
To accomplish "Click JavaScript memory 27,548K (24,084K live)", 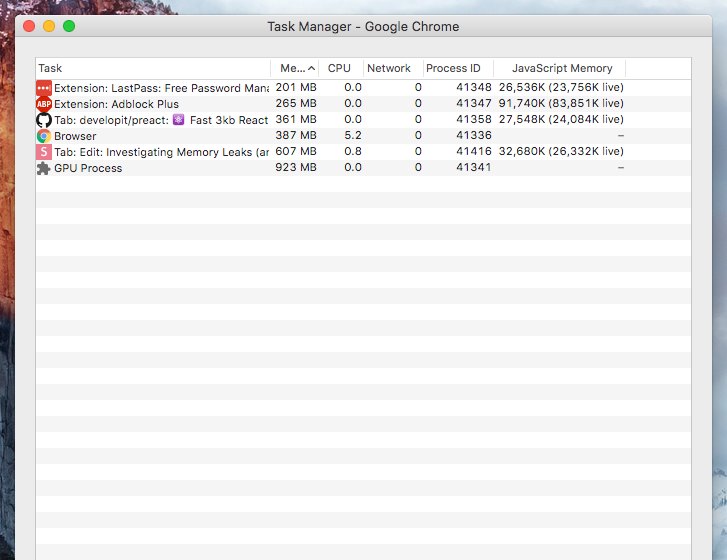I will pos(561,120).
